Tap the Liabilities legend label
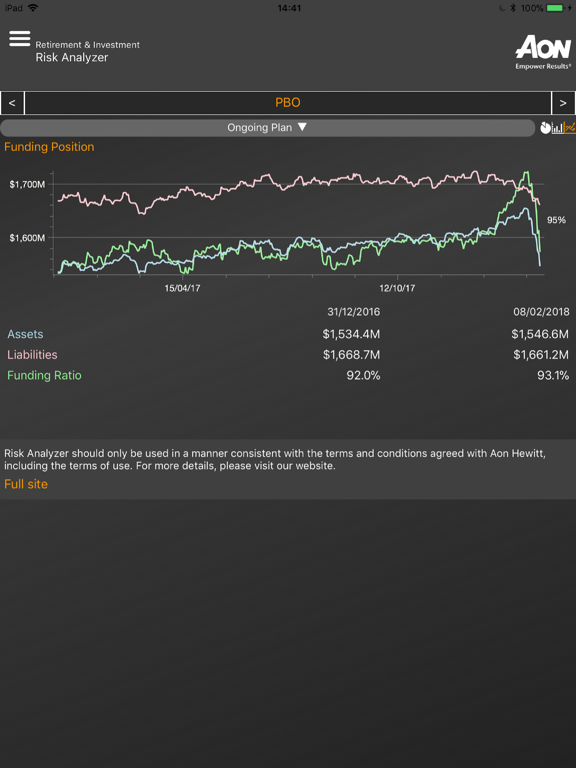Viewport: 576px width, 768px height. pos(32,355)
